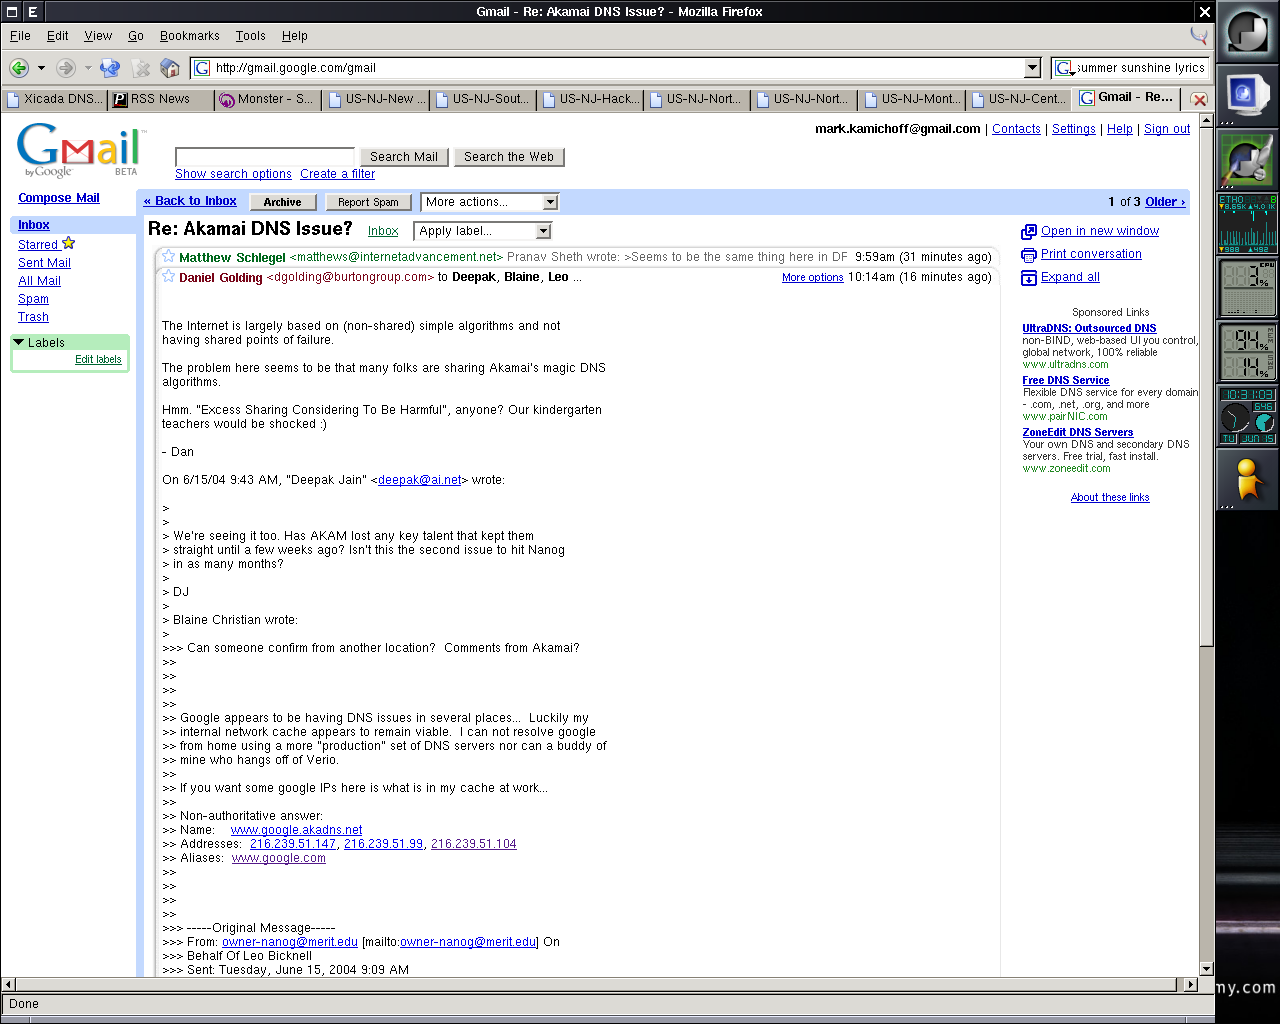Click the Google favicon in the address bar
The height and width of the screenshot is (1024, 1280).
[x=202, y=68]
